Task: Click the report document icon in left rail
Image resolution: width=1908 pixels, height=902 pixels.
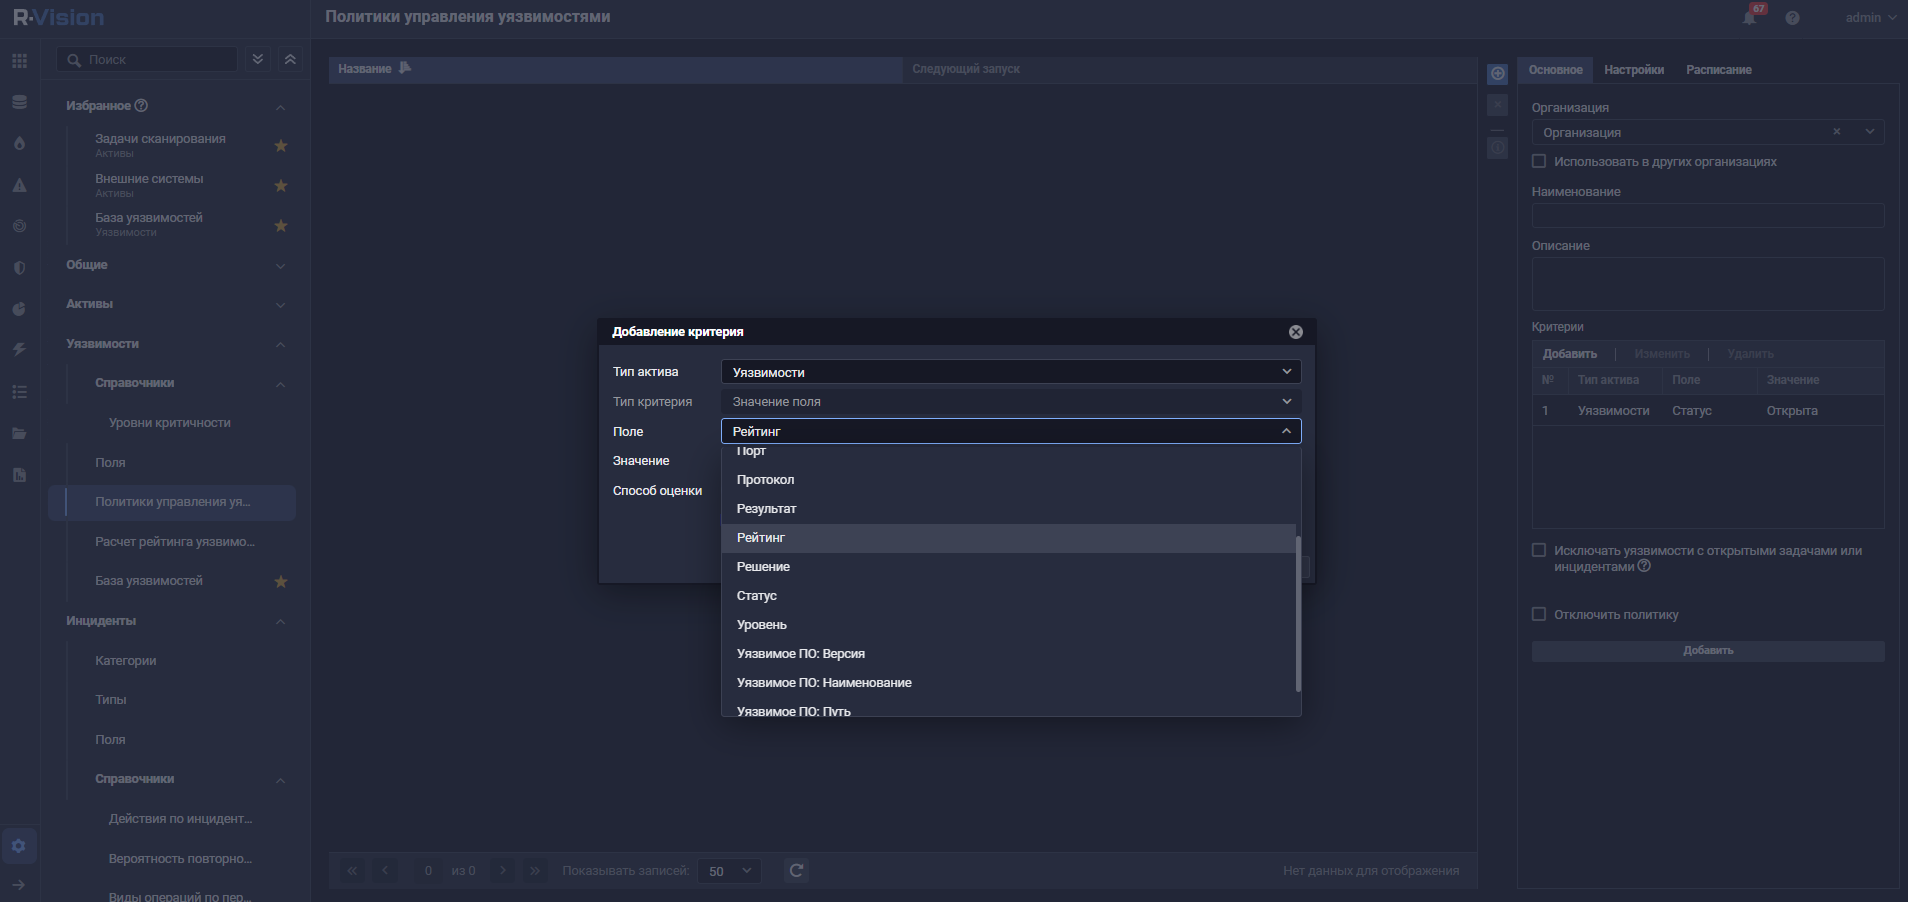Action: pos(19,475)
